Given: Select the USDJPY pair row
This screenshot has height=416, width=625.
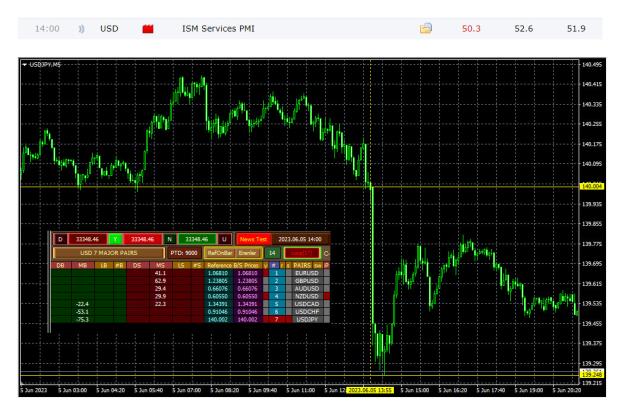Looking at the screenshot, I should click(307, 319).
